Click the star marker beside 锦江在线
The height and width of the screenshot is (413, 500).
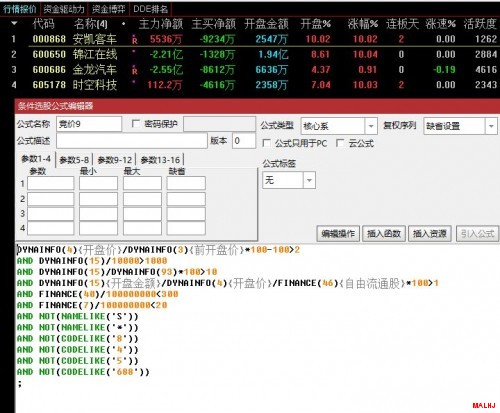(x=134, y=51)
